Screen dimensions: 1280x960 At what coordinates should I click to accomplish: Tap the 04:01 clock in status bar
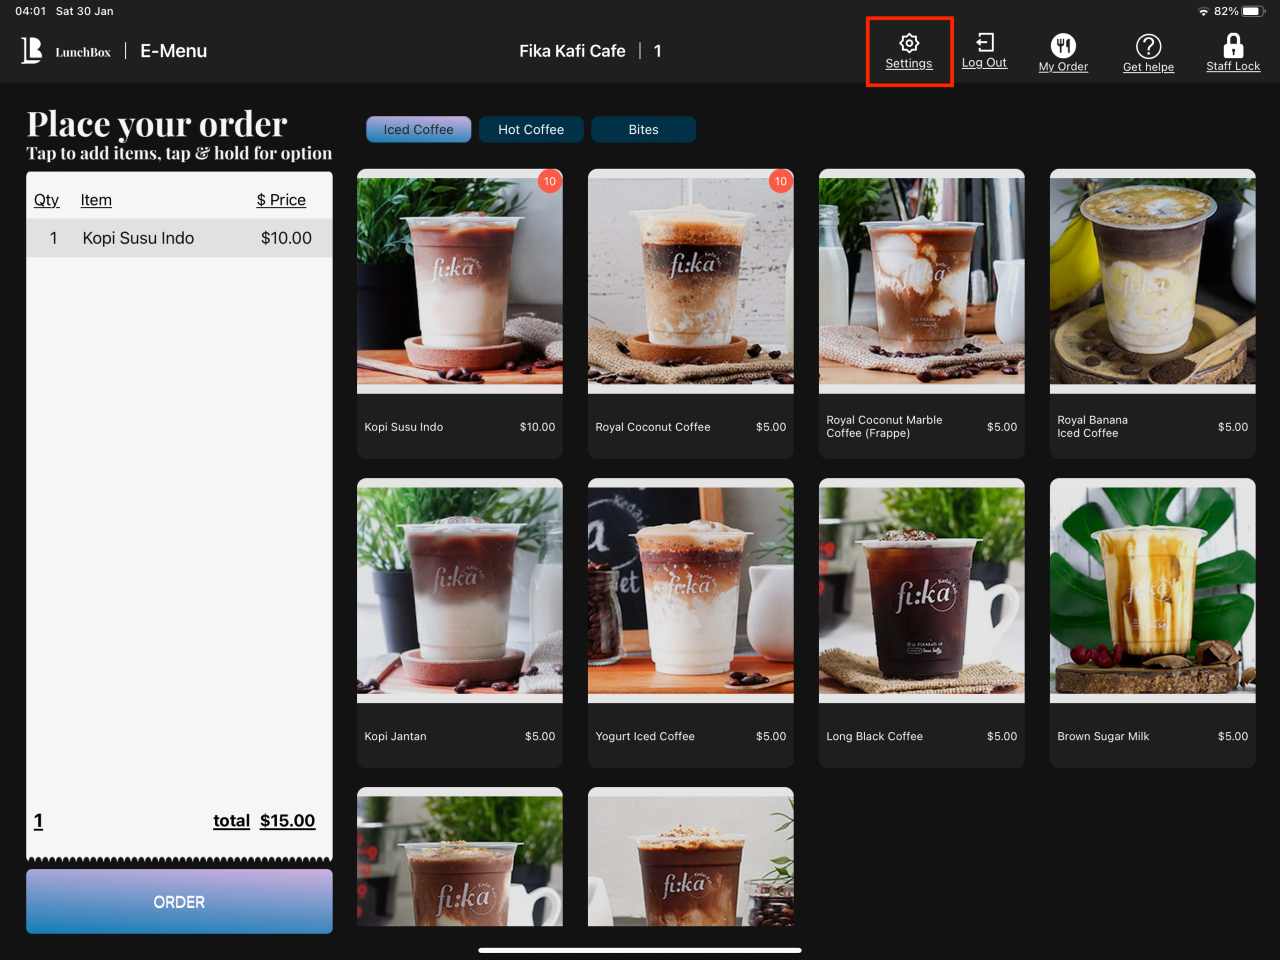(30, 11)
